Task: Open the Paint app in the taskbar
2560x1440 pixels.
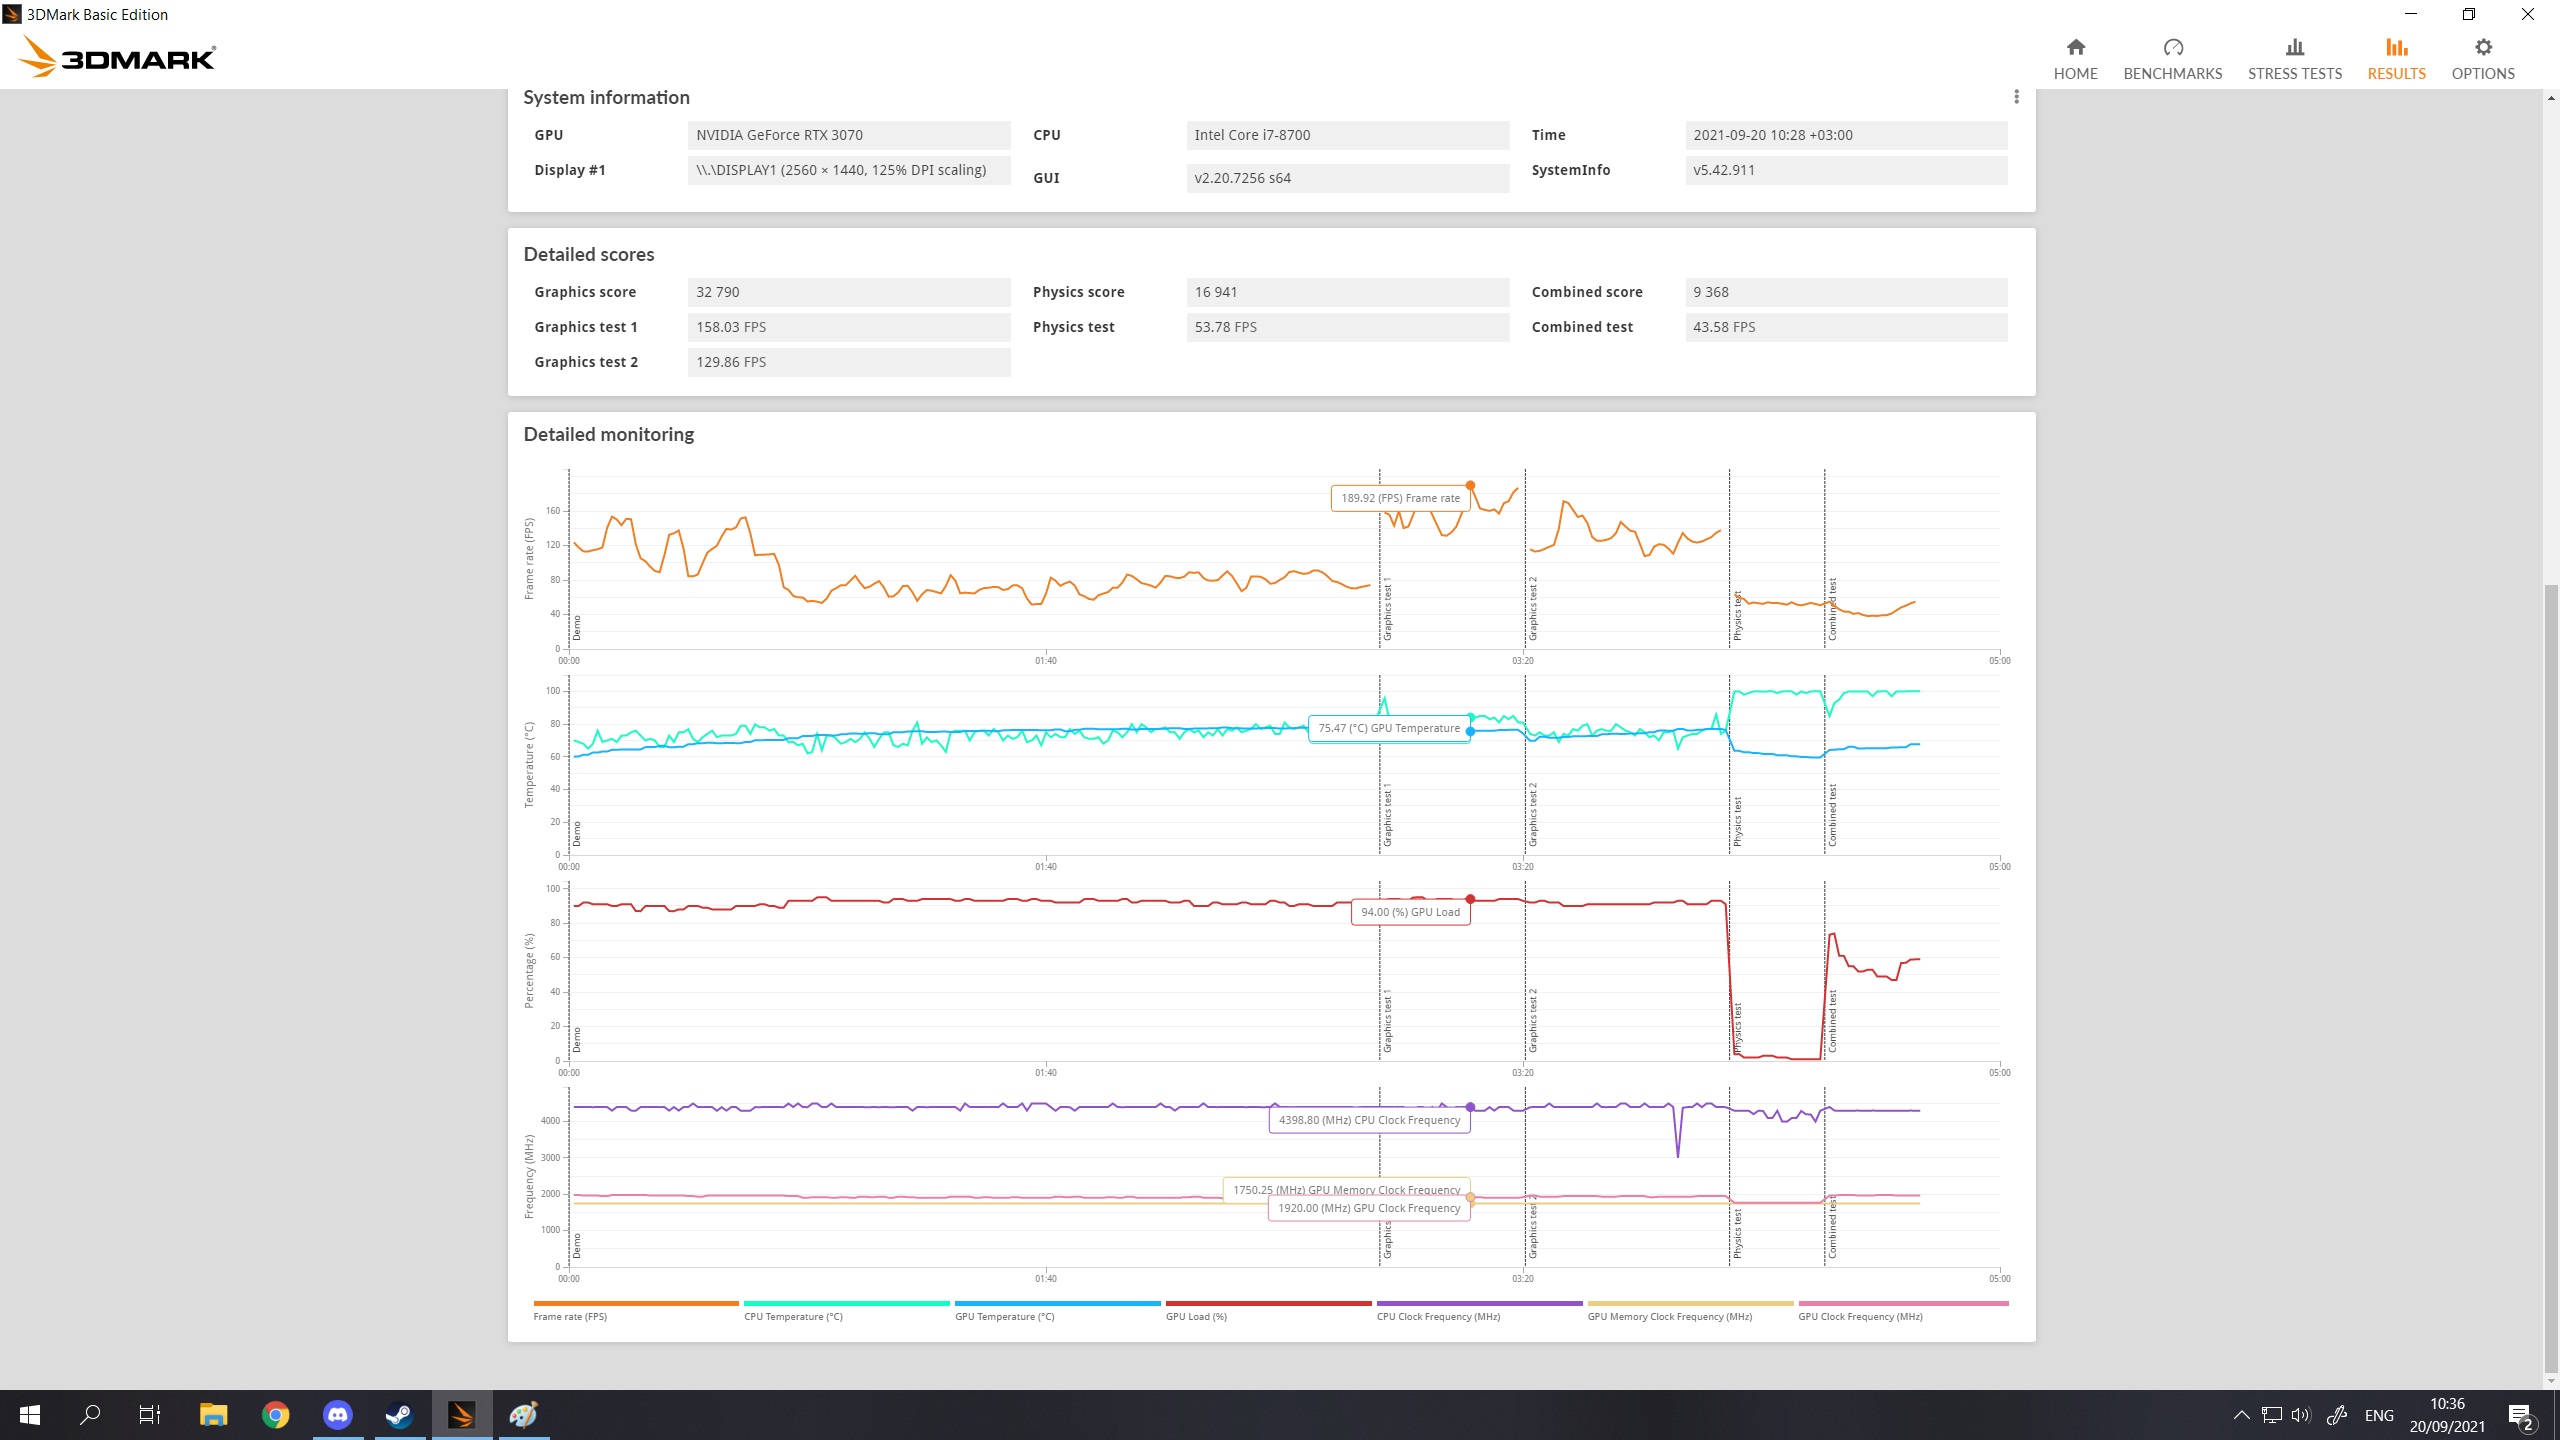Action: click(x=523, y=1415)
